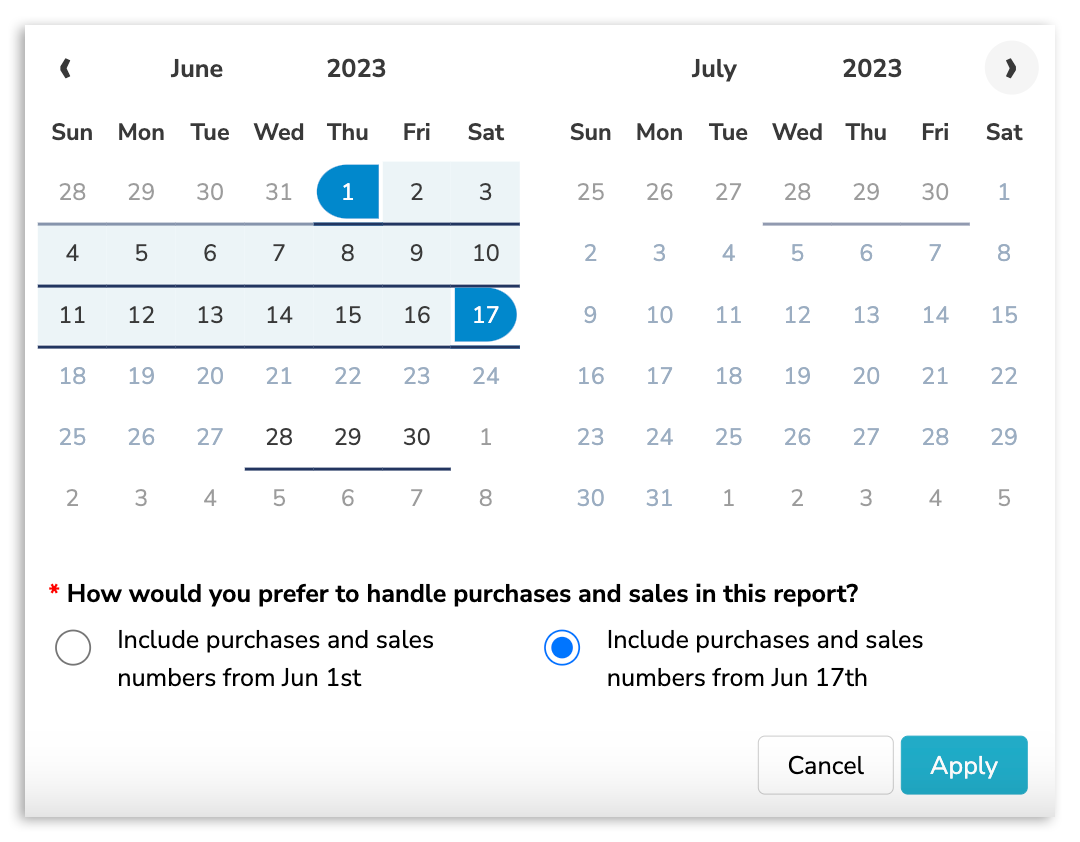1080x842 pixels.
Task: Select June 1 start date
Action: tap(348, 192)
